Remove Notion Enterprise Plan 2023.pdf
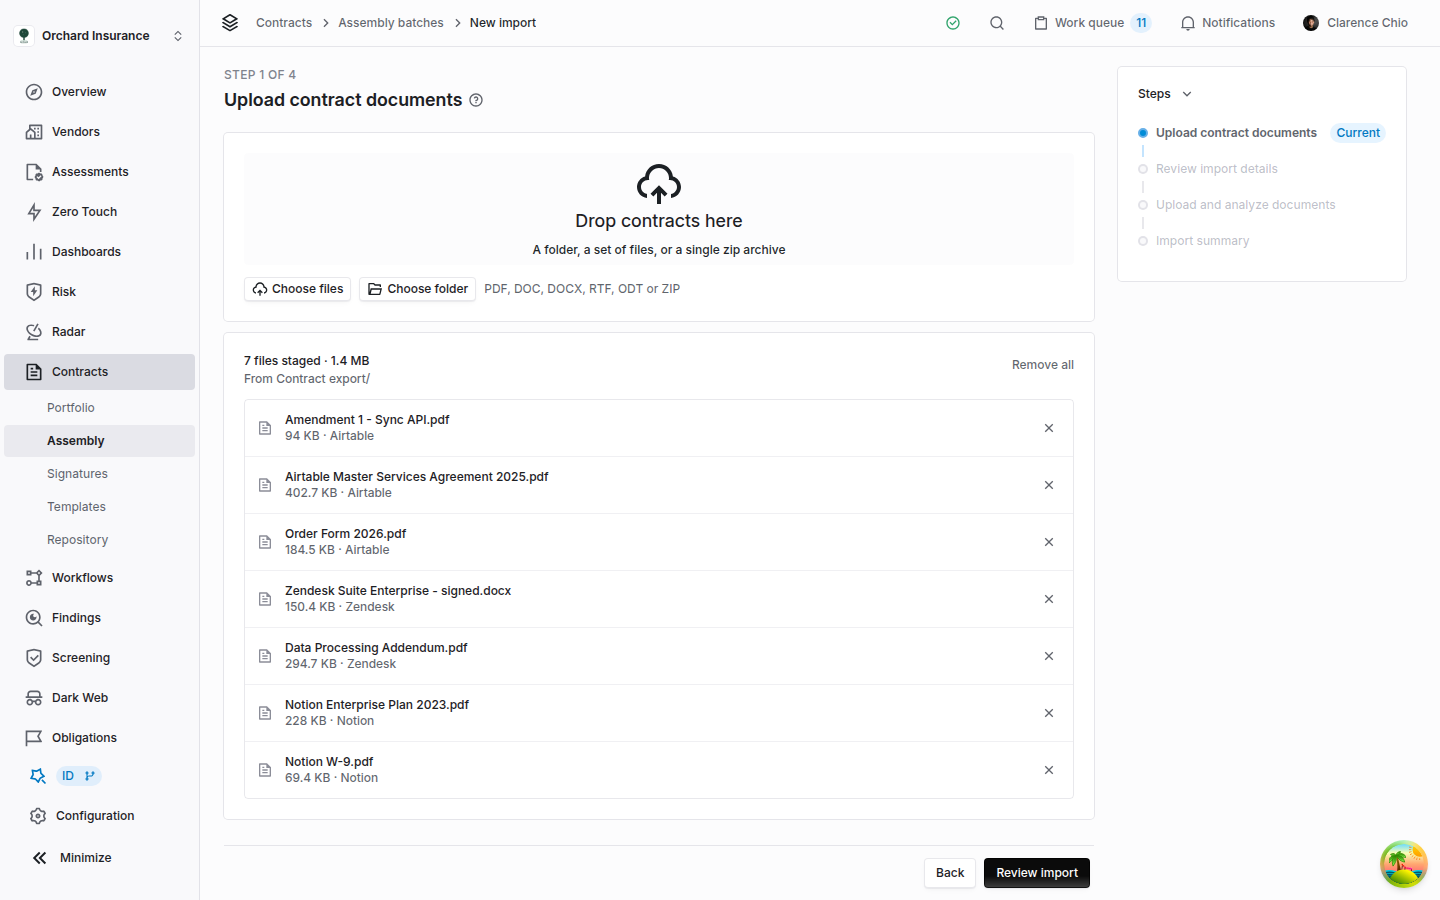Image resolution: width=1440 pixels, height=900 pixels. [x=1049, y=713]
